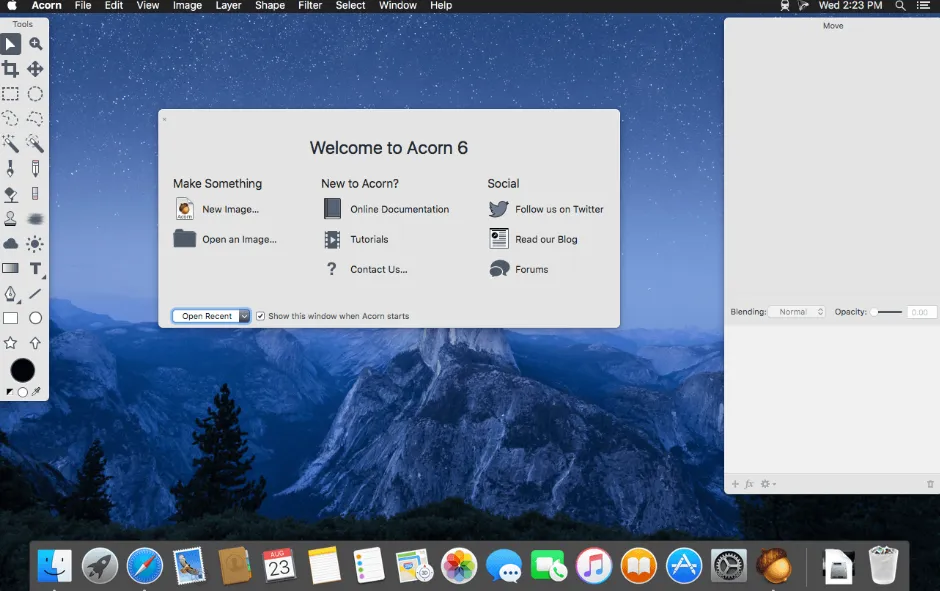Select the Eraser tool
The image size is (940, 591).
tap(35, 194)
